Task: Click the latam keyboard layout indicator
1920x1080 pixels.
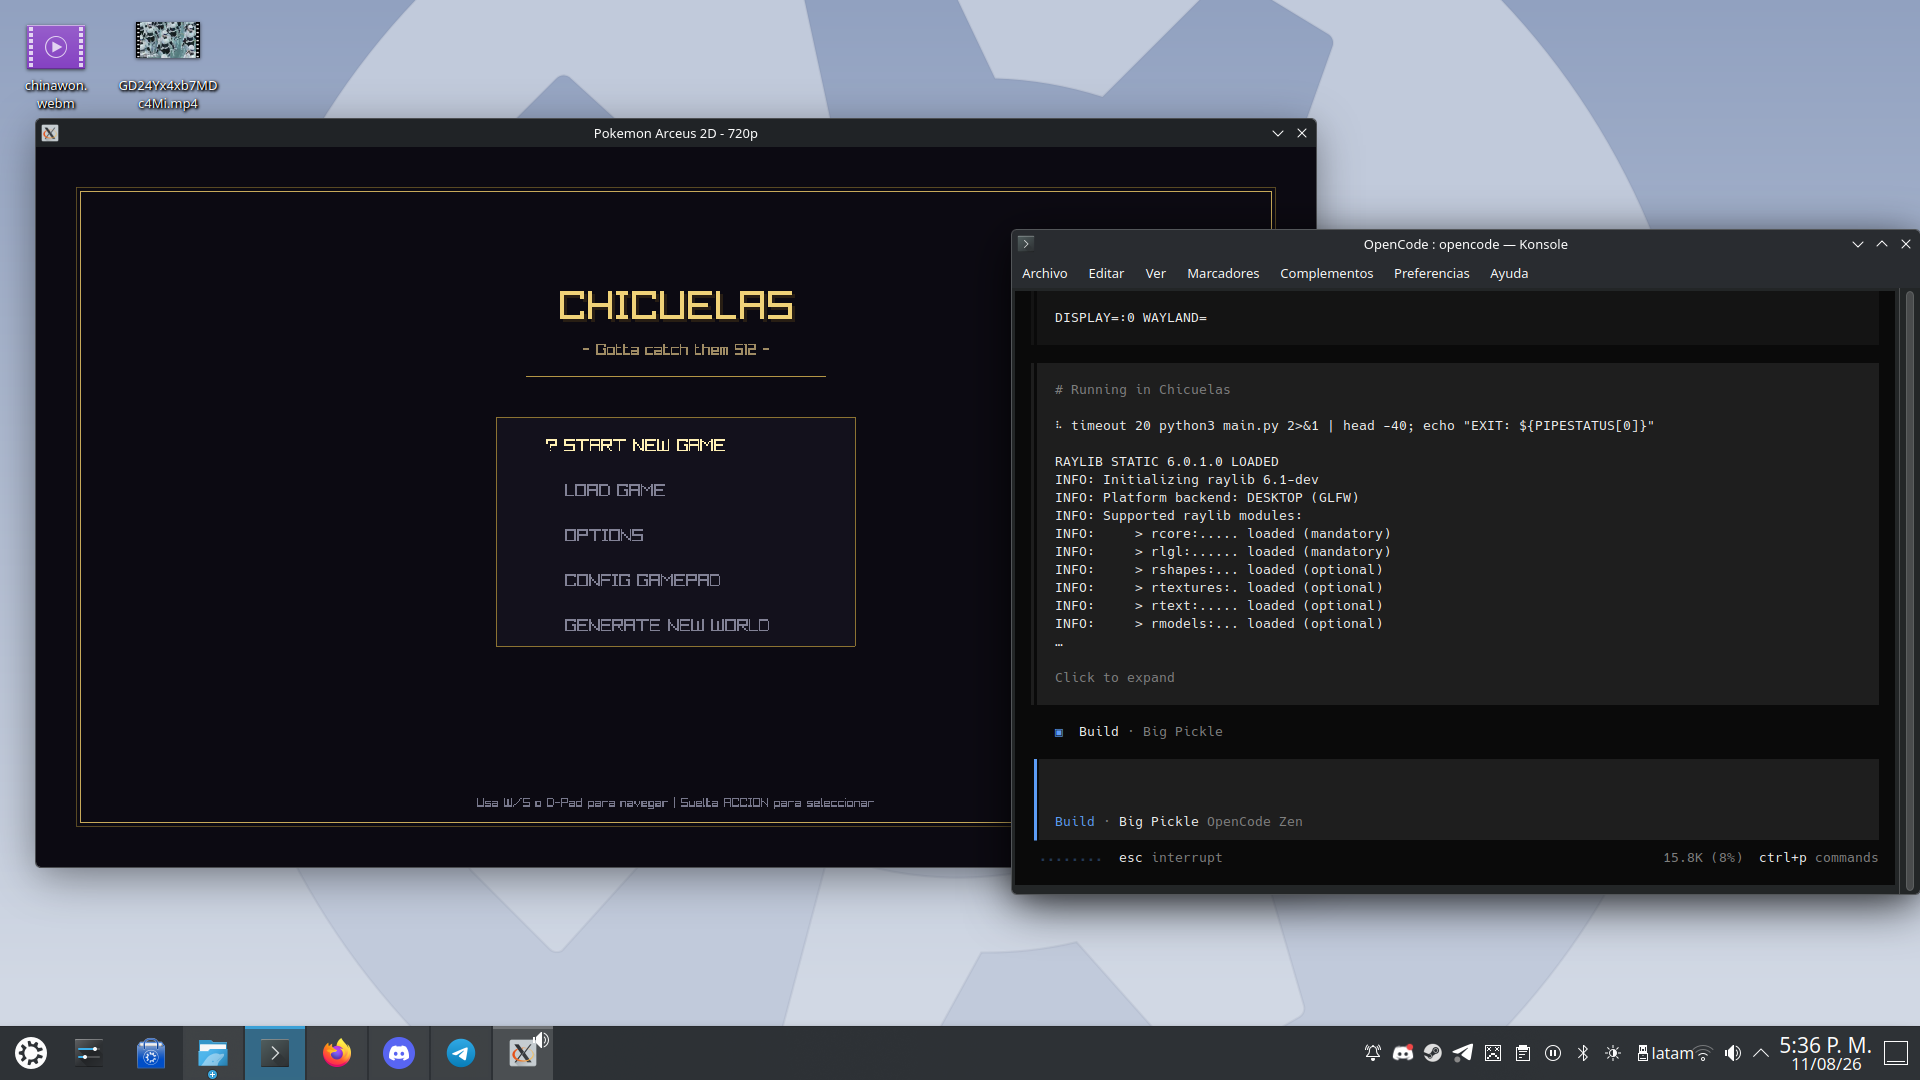Action: (1665, 1053)
